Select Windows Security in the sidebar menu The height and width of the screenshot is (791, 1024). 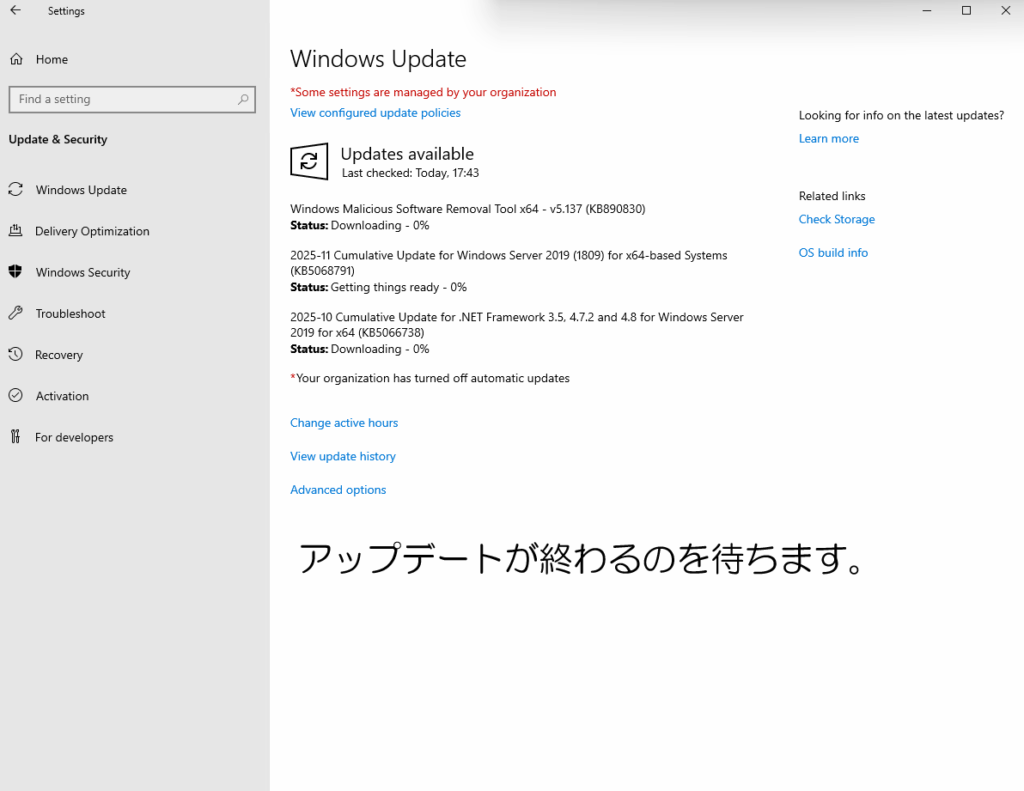click(83, 273)
